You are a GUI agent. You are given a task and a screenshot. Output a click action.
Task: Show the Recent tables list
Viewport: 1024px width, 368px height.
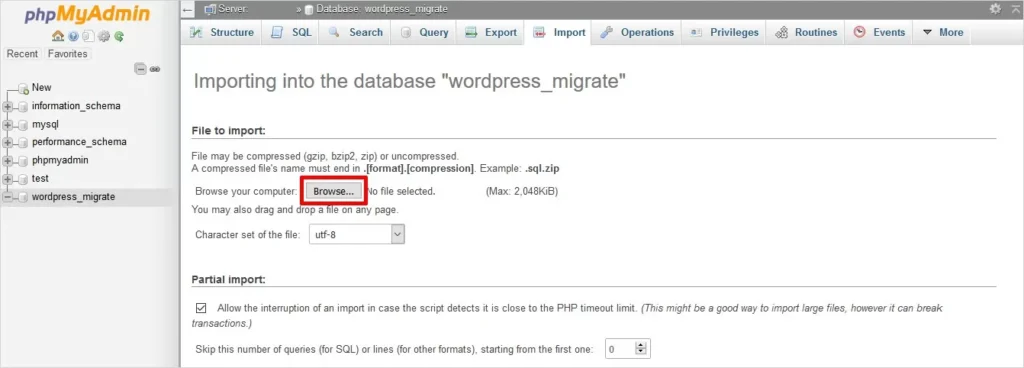tap(22, 54)
